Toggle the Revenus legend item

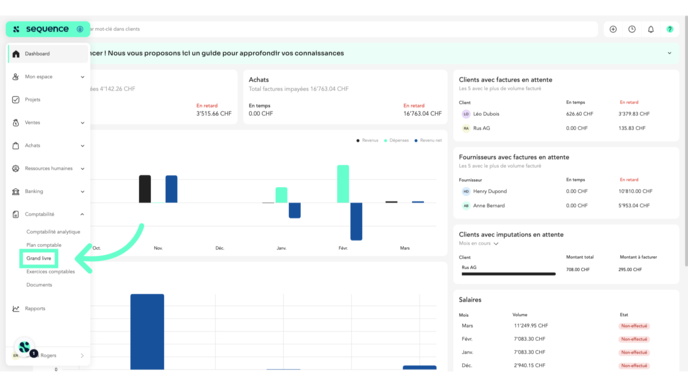coord(367,140)
